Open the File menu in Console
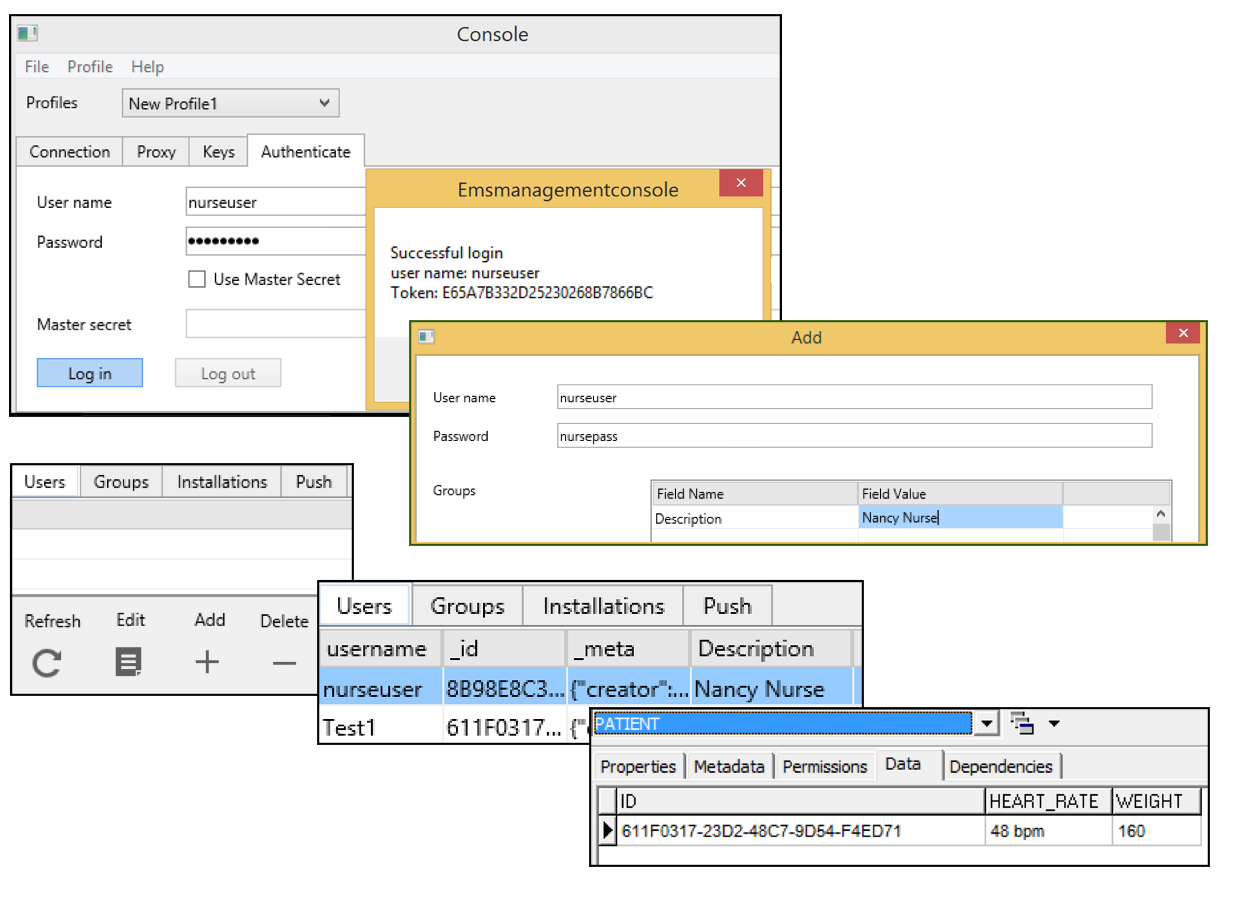 [x=37, y=67]
